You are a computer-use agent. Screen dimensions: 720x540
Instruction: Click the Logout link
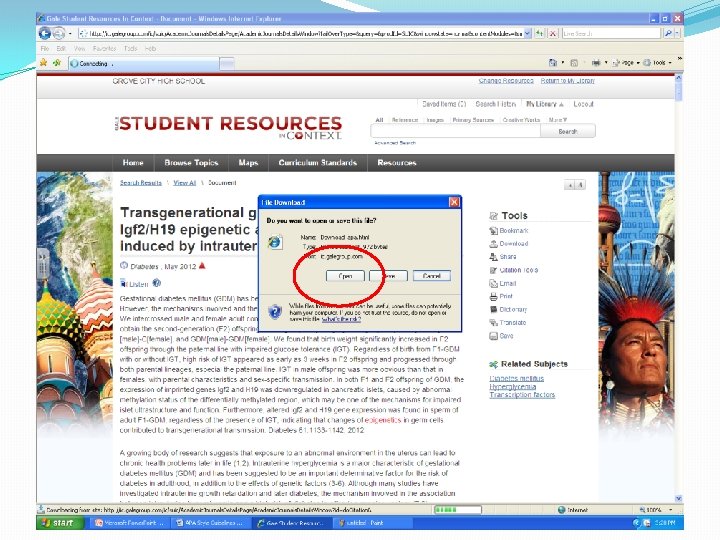coord(583,104)
